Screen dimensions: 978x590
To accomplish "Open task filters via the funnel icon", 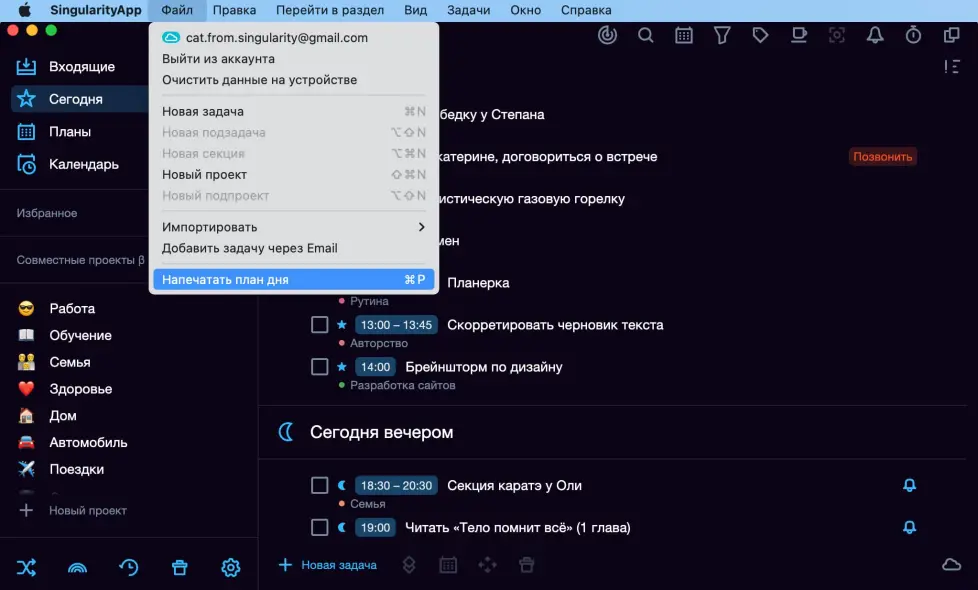I will coord(722,34).
